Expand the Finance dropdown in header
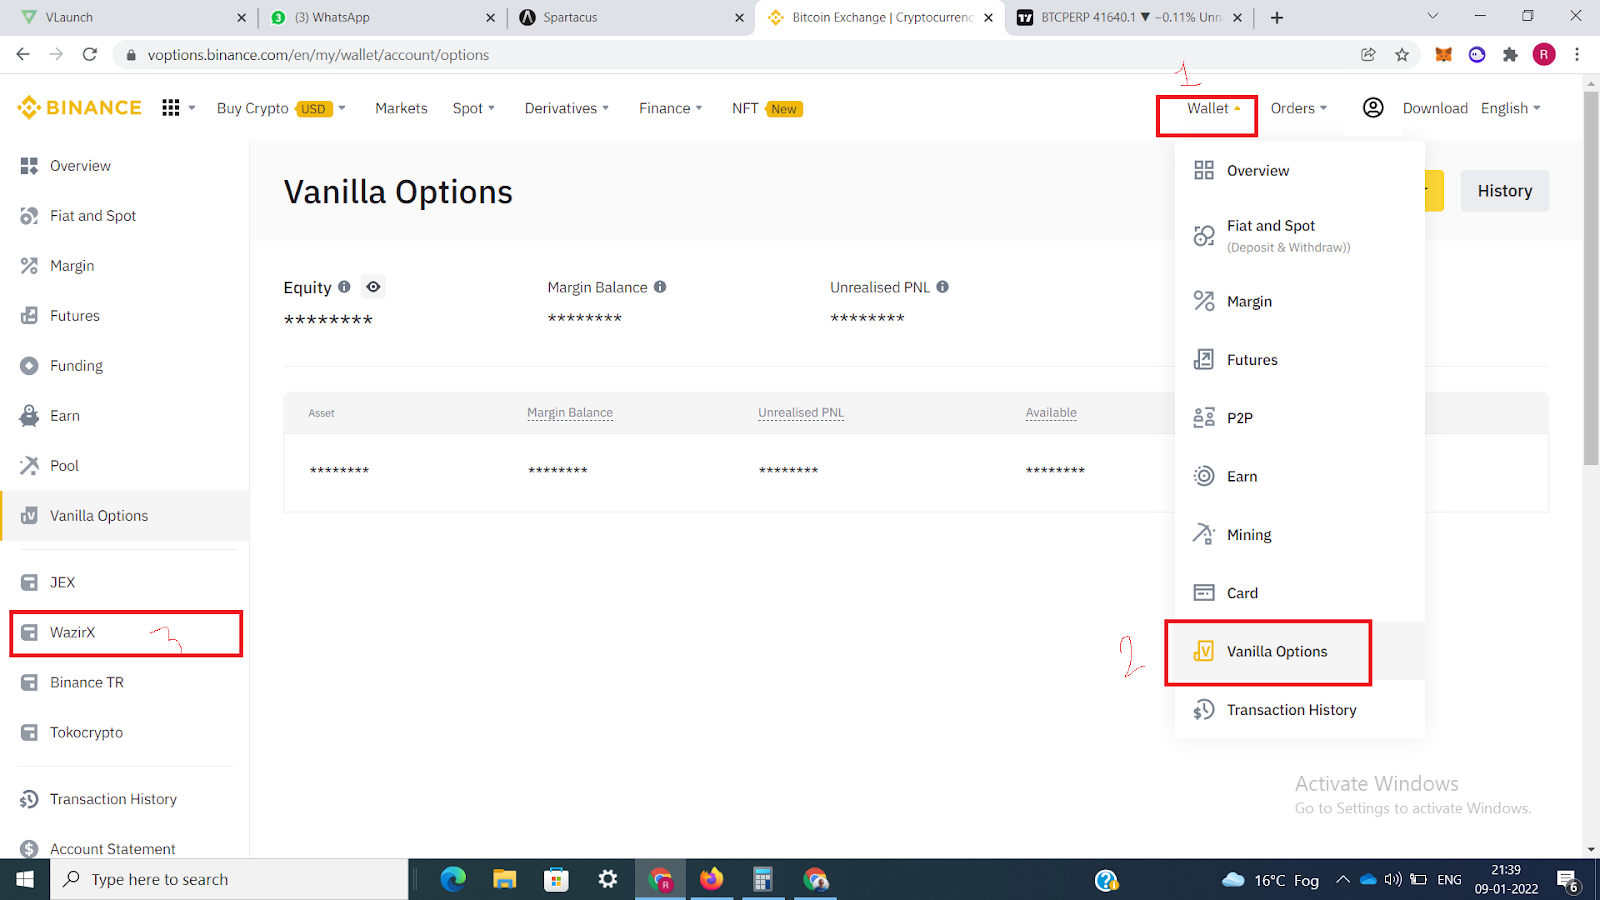Screen dimensions: 1600x900 point(670,108)
